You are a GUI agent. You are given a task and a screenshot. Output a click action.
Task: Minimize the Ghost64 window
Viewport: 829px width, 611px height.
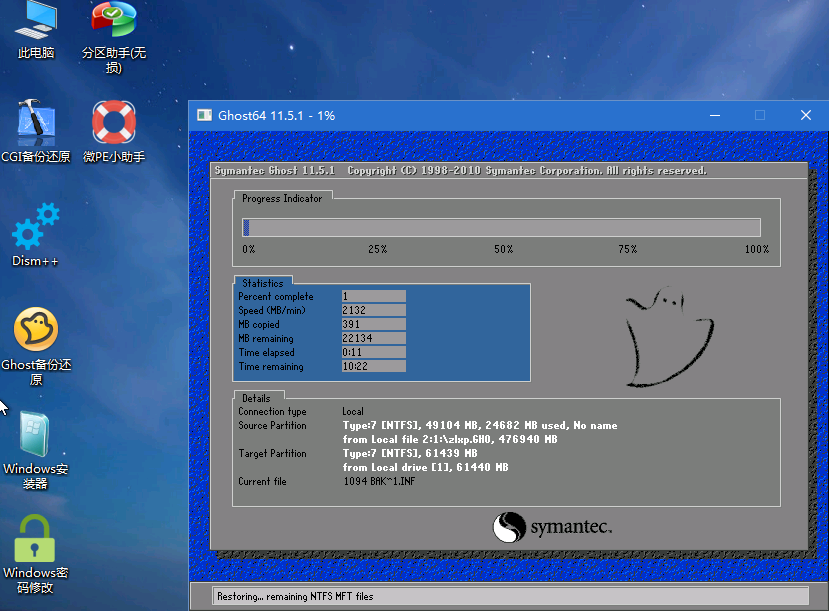click(715, 115)
